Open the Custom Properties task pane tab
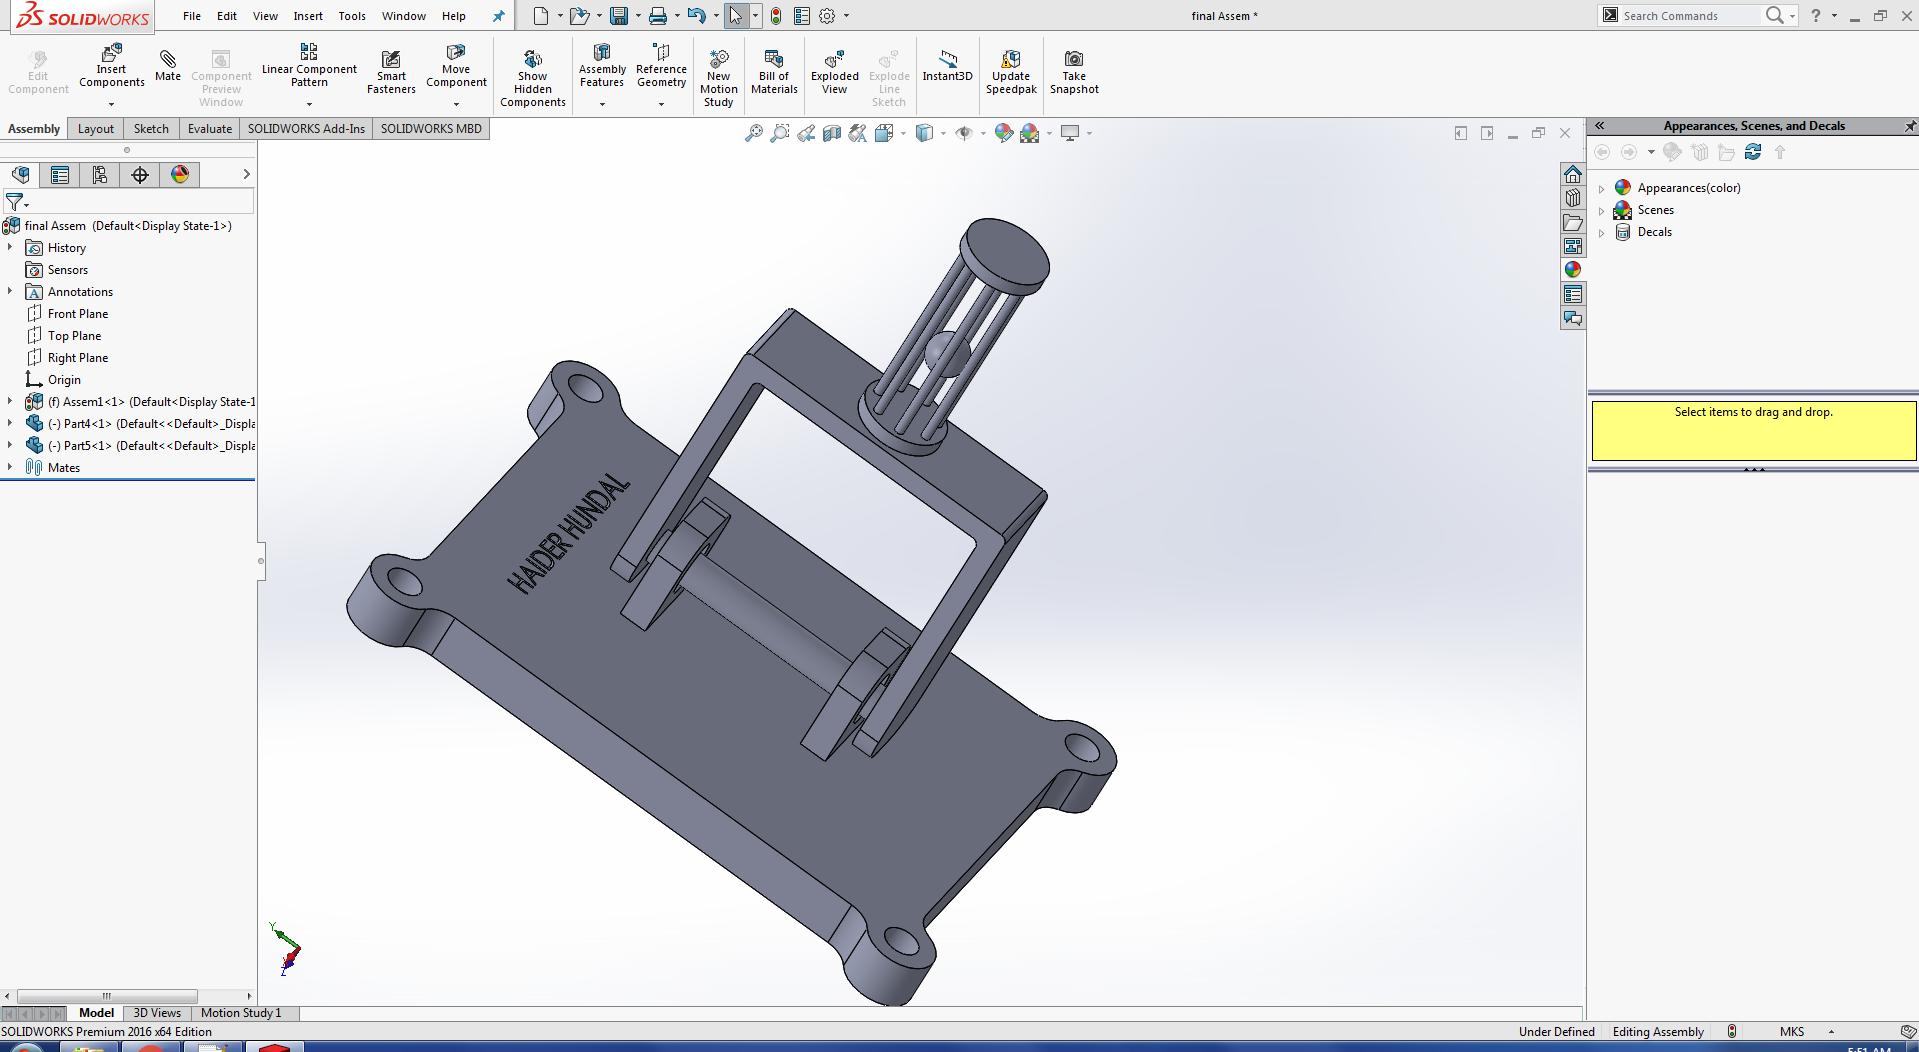Viewport: 1919px width, 1052px height. [x=1573, y=294]
